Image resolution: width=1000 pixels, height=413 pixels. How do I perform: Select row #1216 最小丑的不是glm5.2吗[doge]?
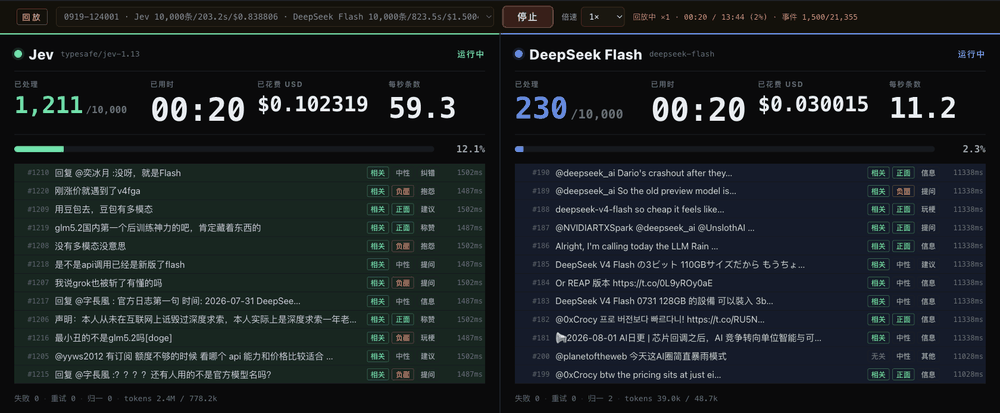click(249, 338)
